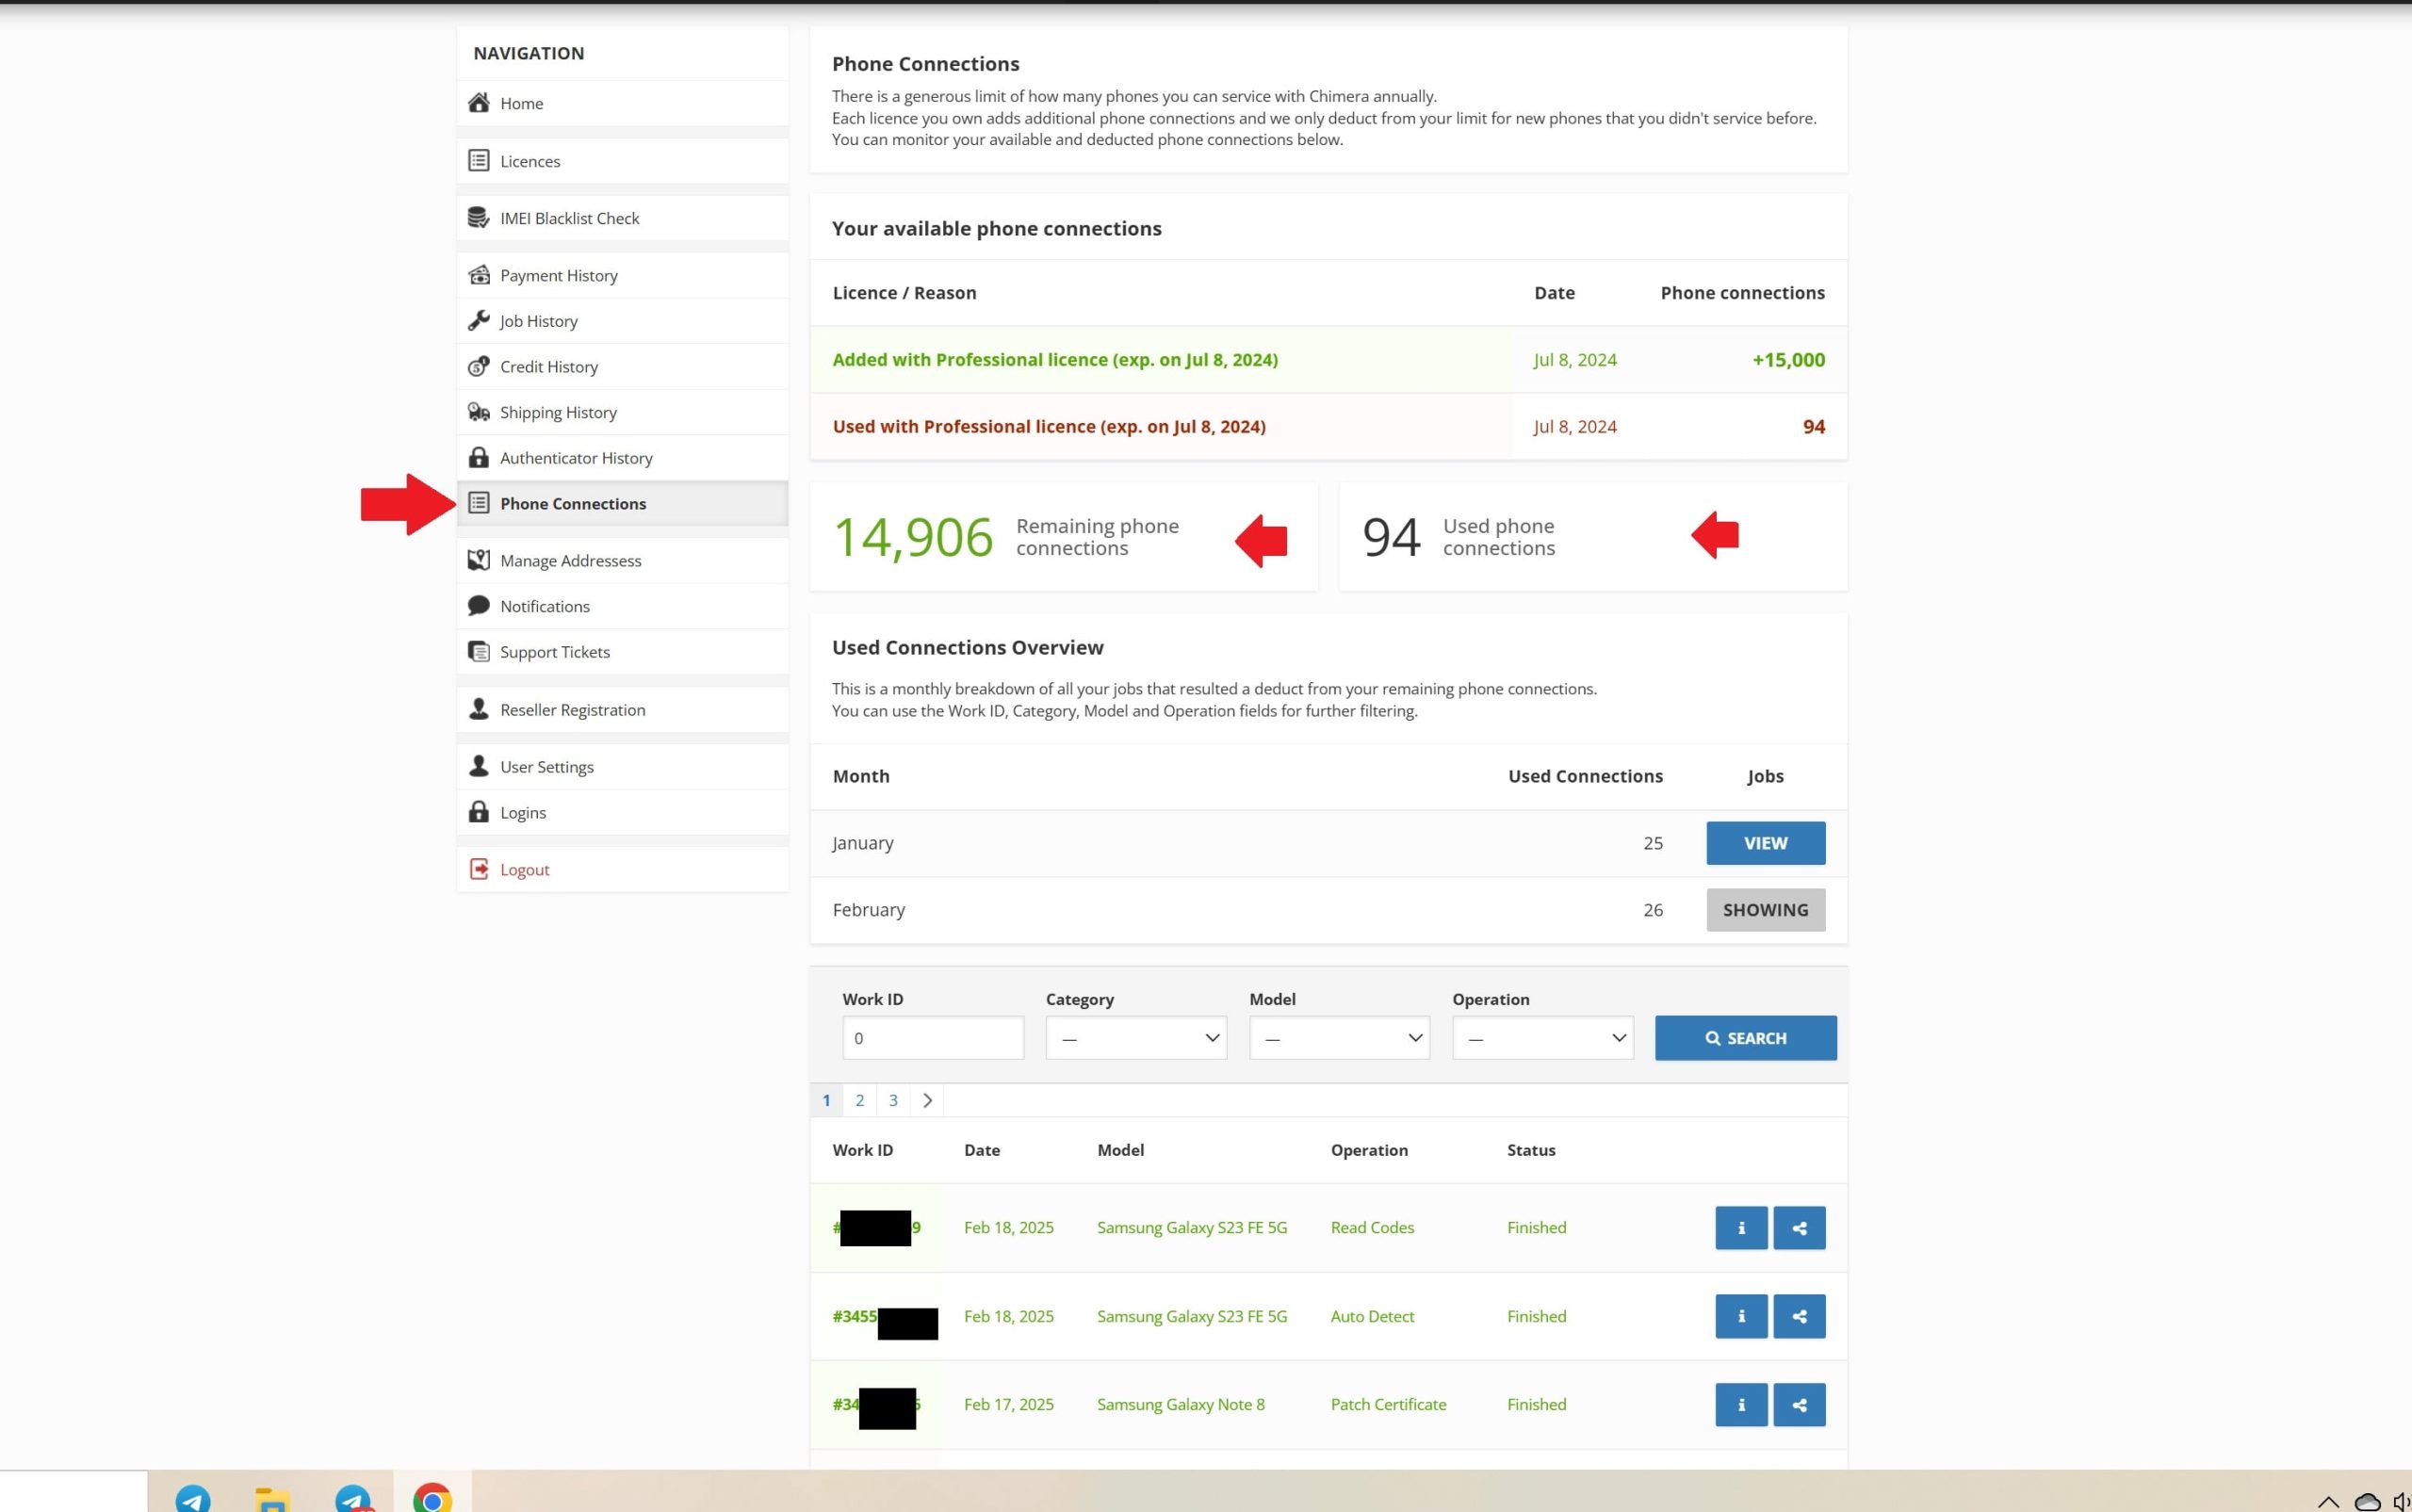This screenshot has width=2412, height=1512.
Task: Click the Notifications speech bubble icon
Action: pyautogui.click(x=479, y=606)
